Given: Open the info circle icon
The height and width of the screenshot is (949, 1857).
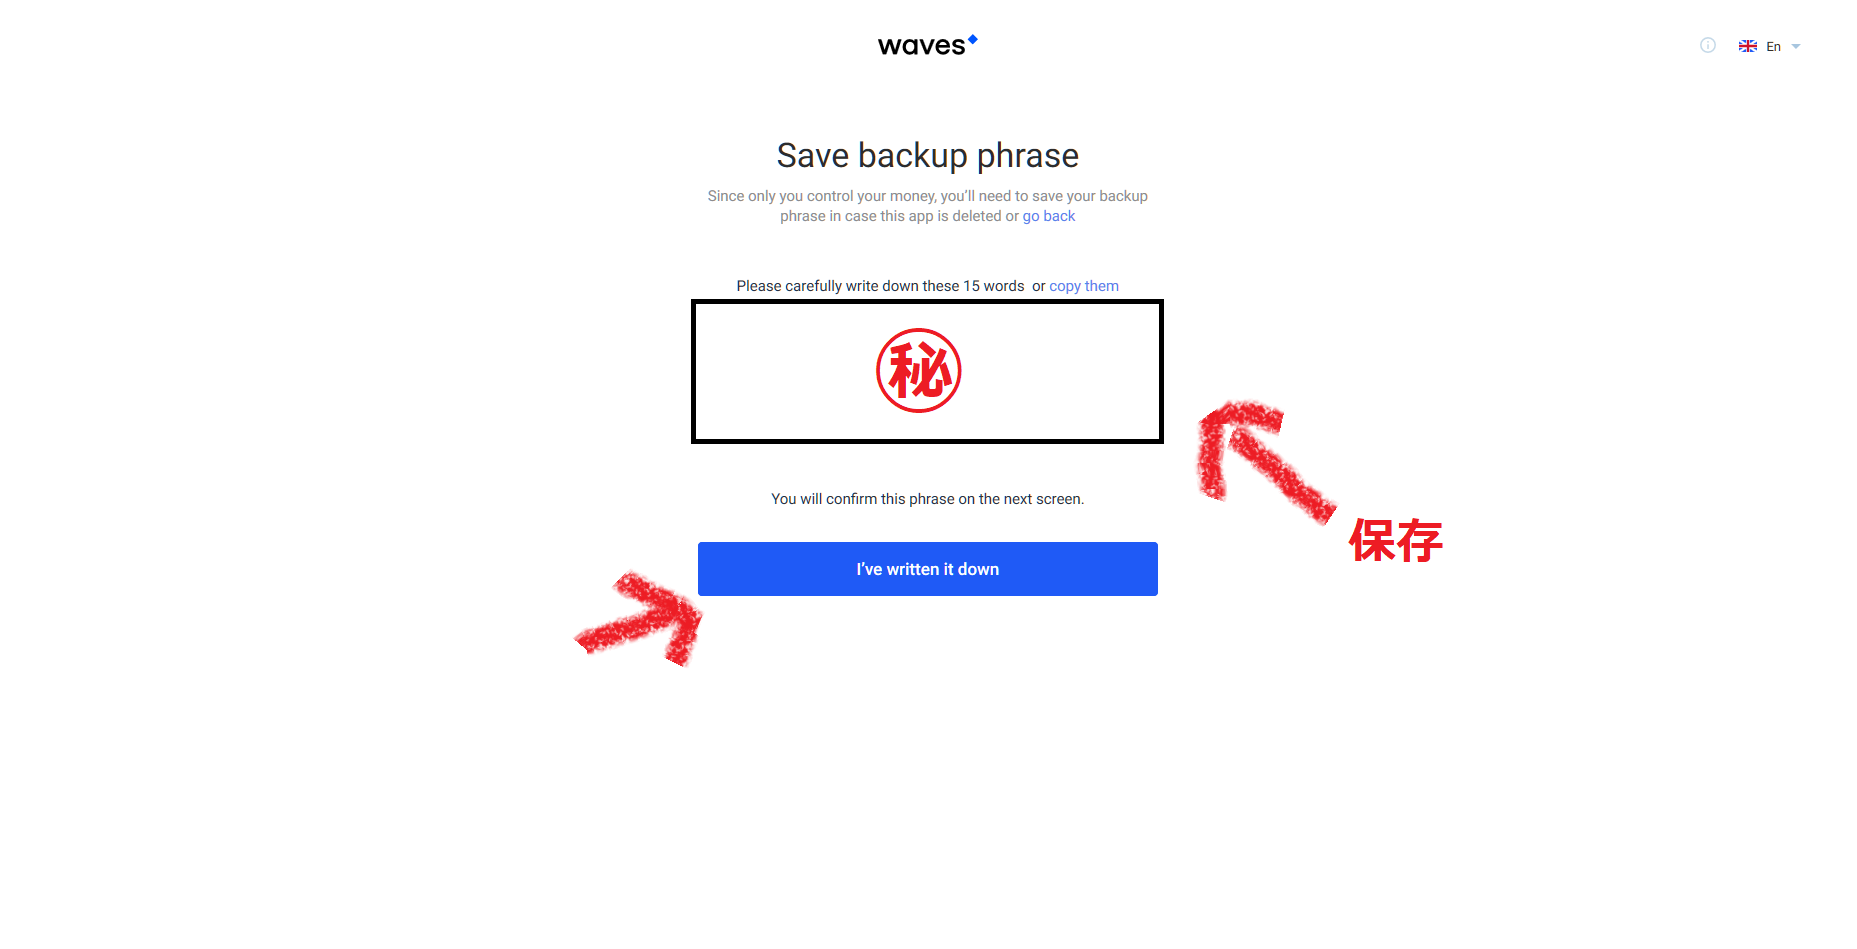Looking at the screenshot, I should pyautogui.click(x=1708, y=45).
